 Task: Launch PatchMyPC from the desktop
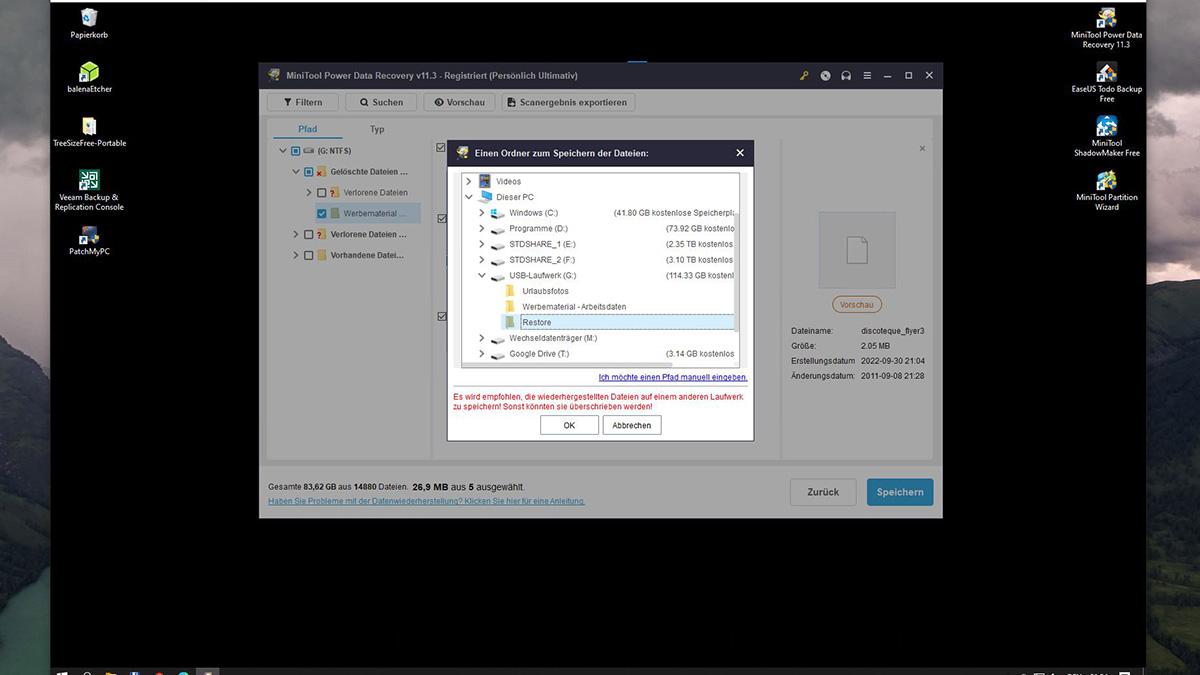(x=89, y=239)
